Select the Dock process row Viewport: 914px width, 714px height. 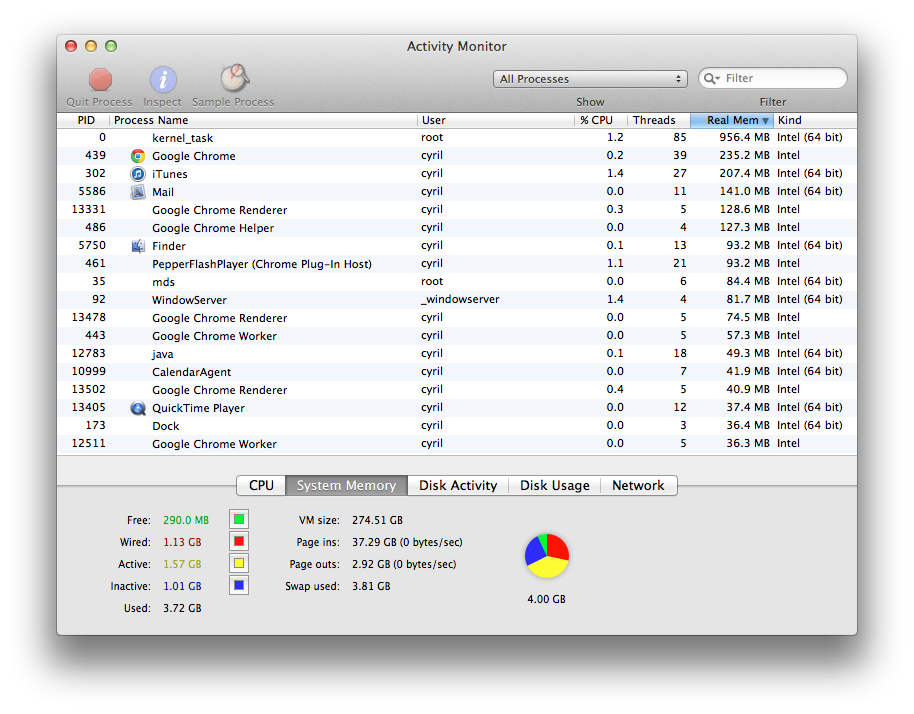(457, 425)
